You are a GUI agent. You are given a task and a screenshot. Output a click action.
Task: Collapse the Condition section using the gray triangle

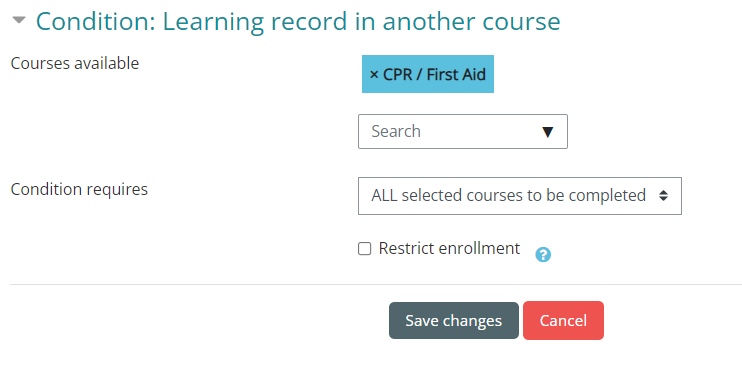[19, 21]
